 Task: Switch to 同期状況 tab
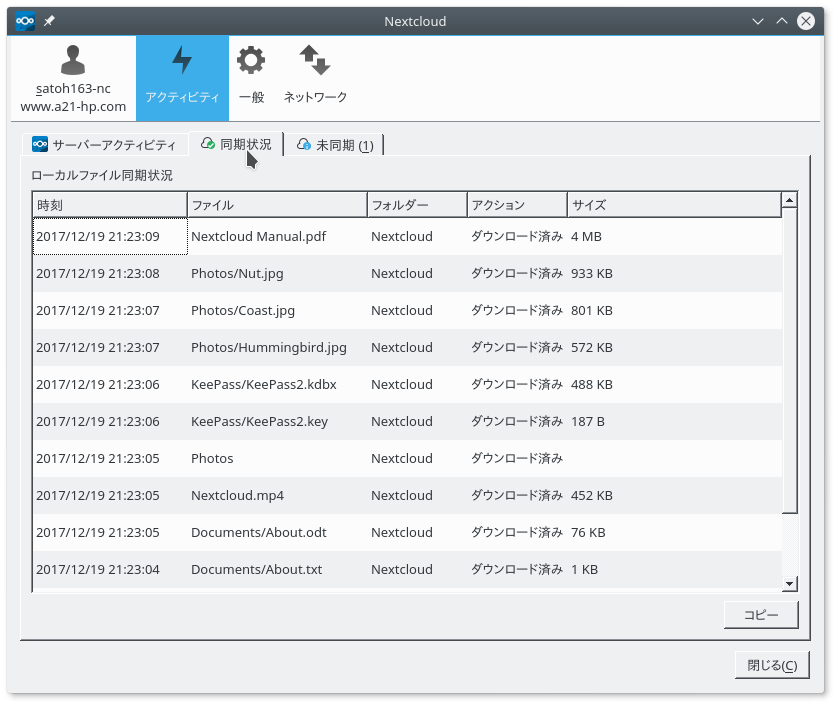pos(236,144)
